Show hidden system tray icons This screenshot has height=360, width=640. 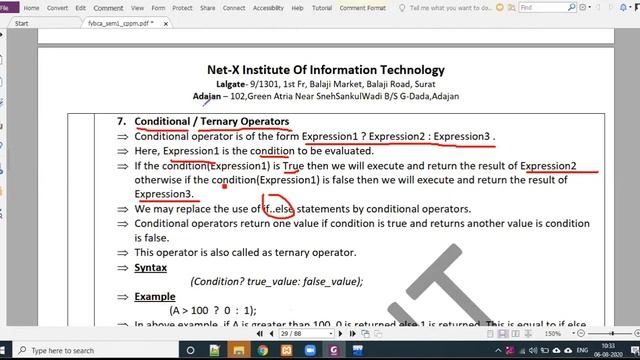[498, 350]
